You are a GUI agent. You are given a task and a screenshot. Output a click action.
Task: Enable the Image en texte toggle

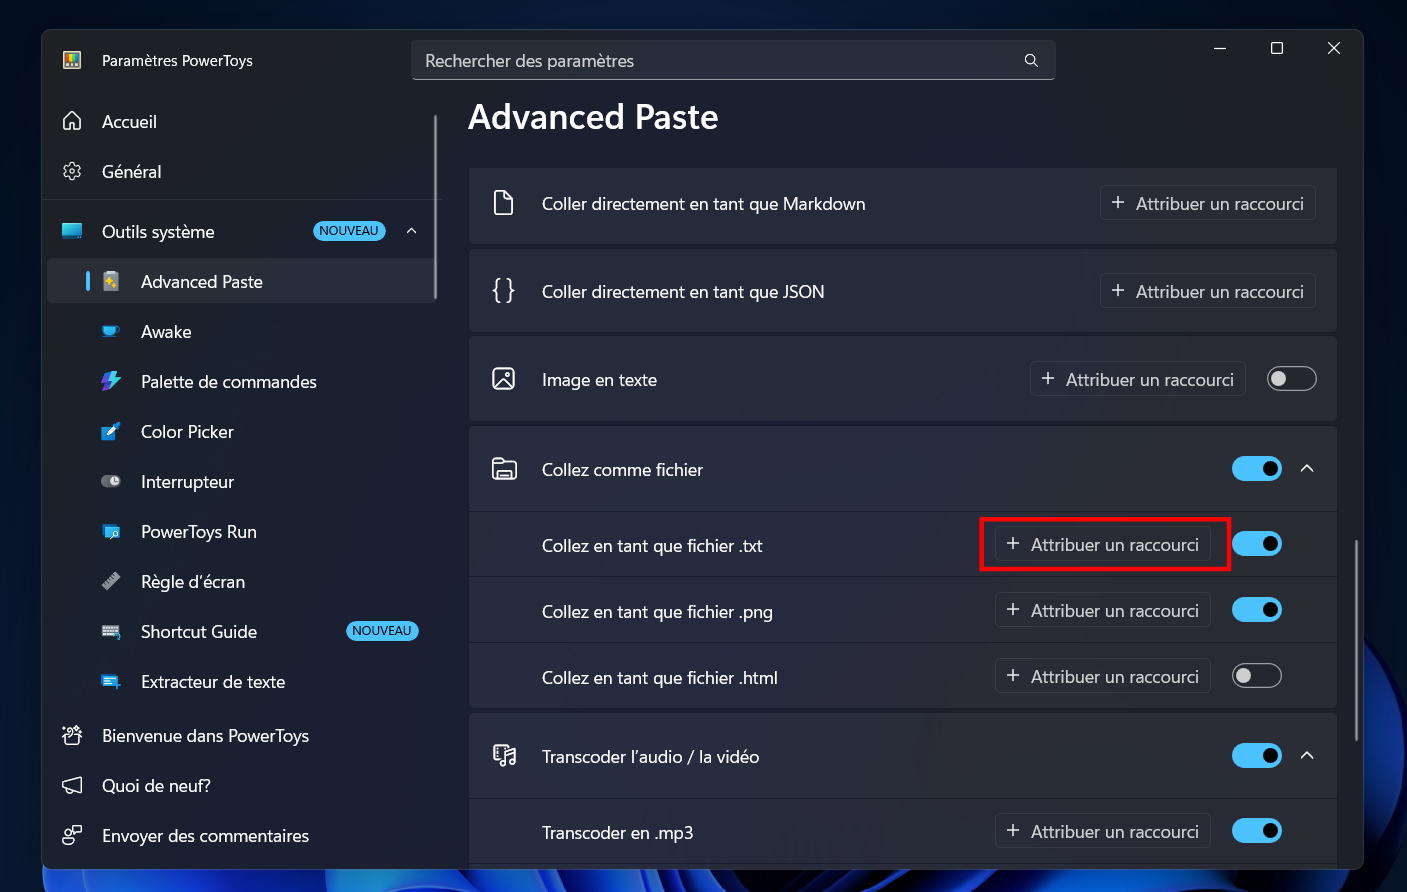pyautogui.click(x=1292, y=379)
